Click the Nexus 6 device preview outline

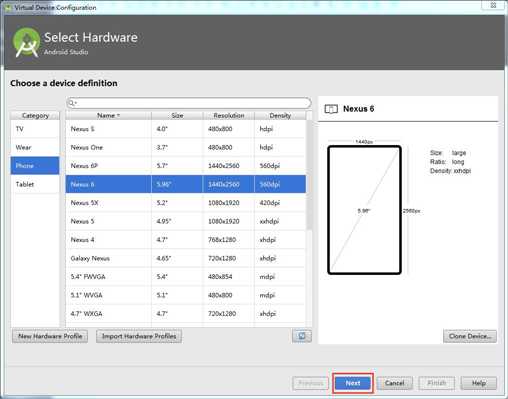(364, 210)
